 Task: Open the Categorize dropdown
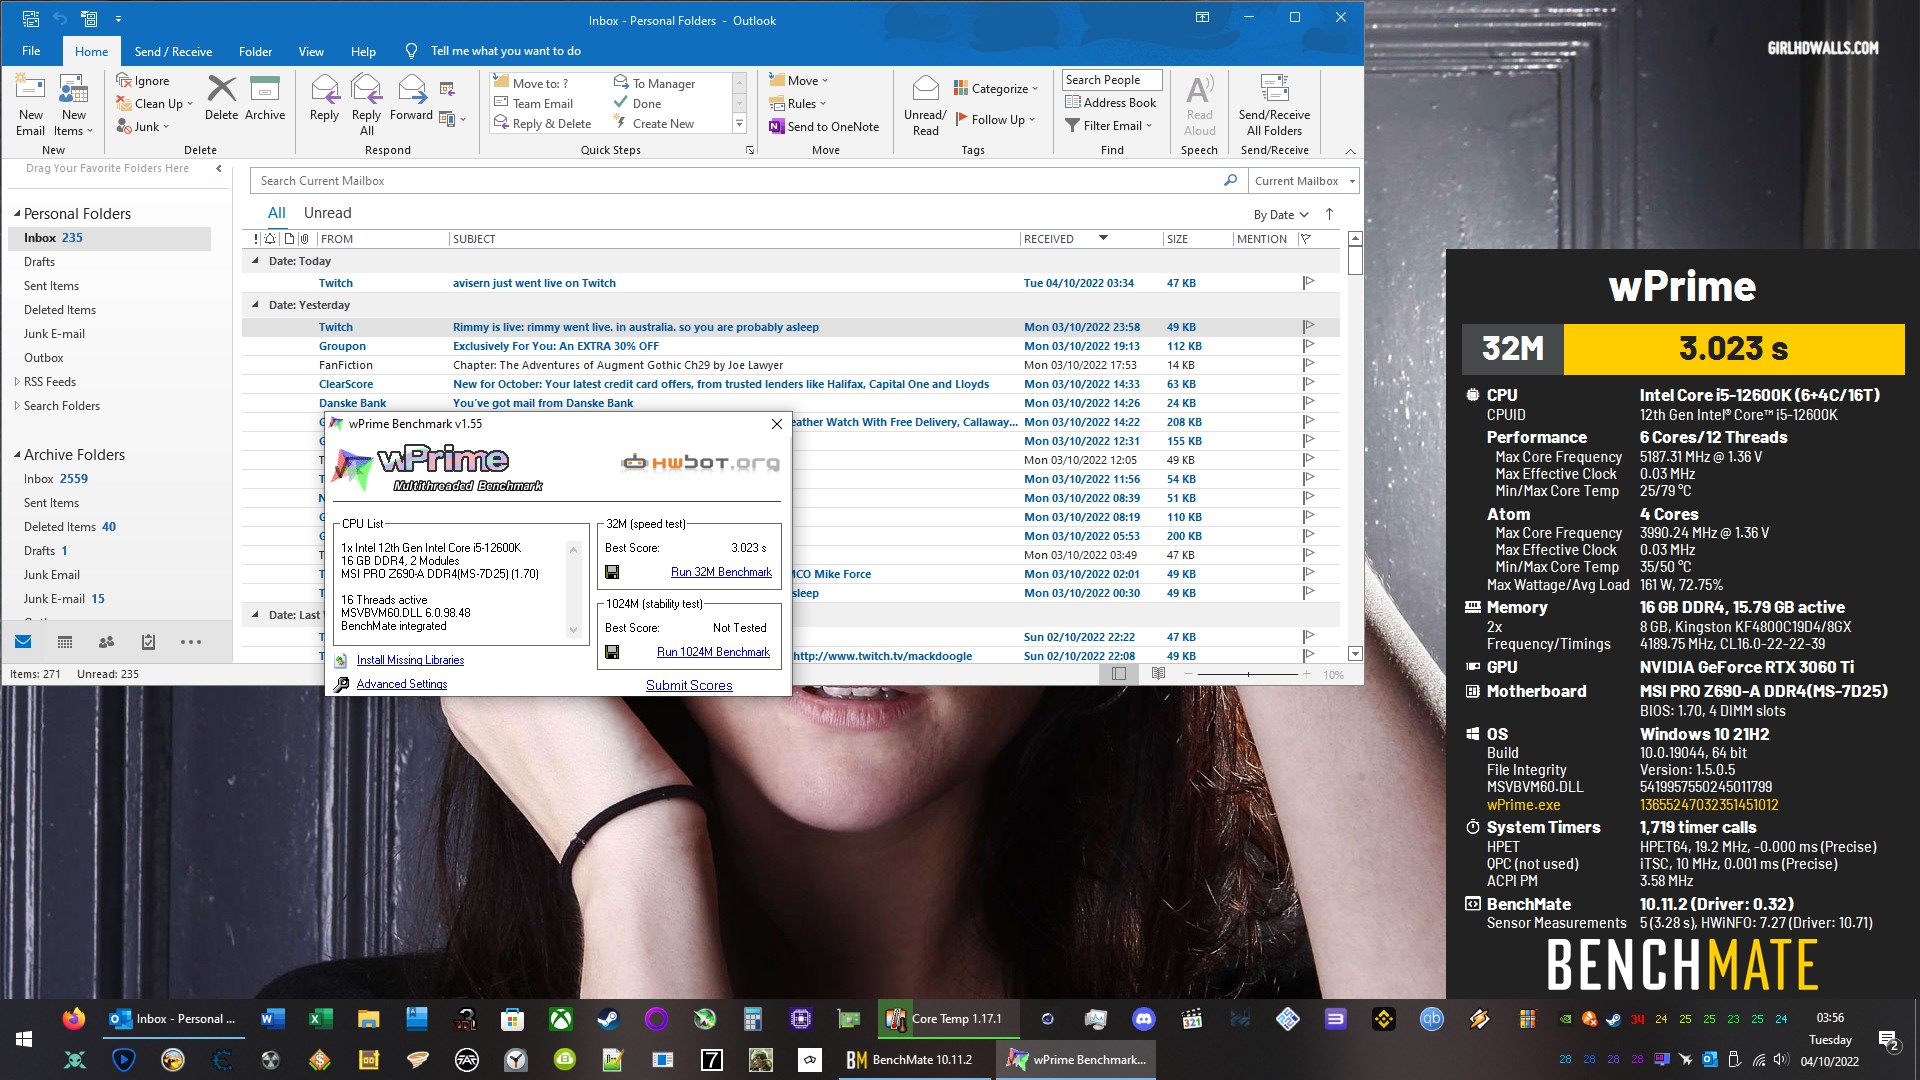(x=996, y=88)
